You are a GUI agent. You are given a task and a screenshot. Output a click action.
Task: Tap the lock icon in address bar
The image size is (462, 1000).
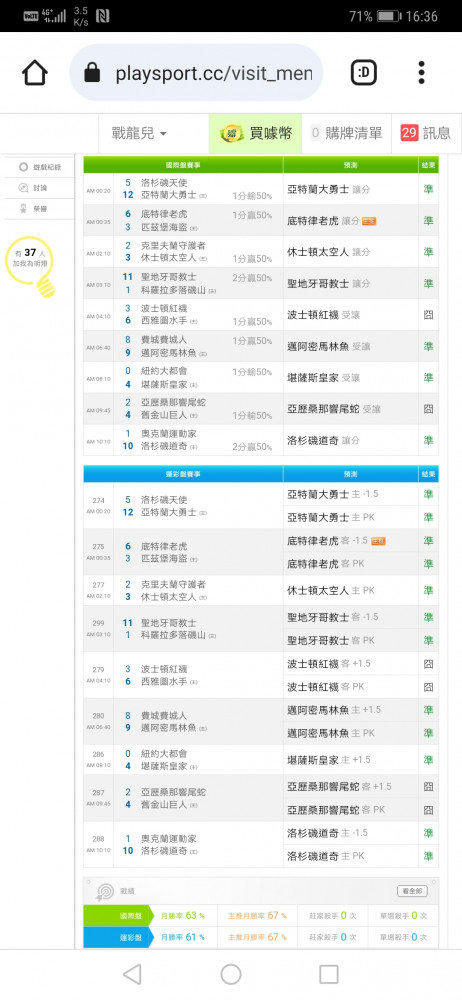point(92,74)
